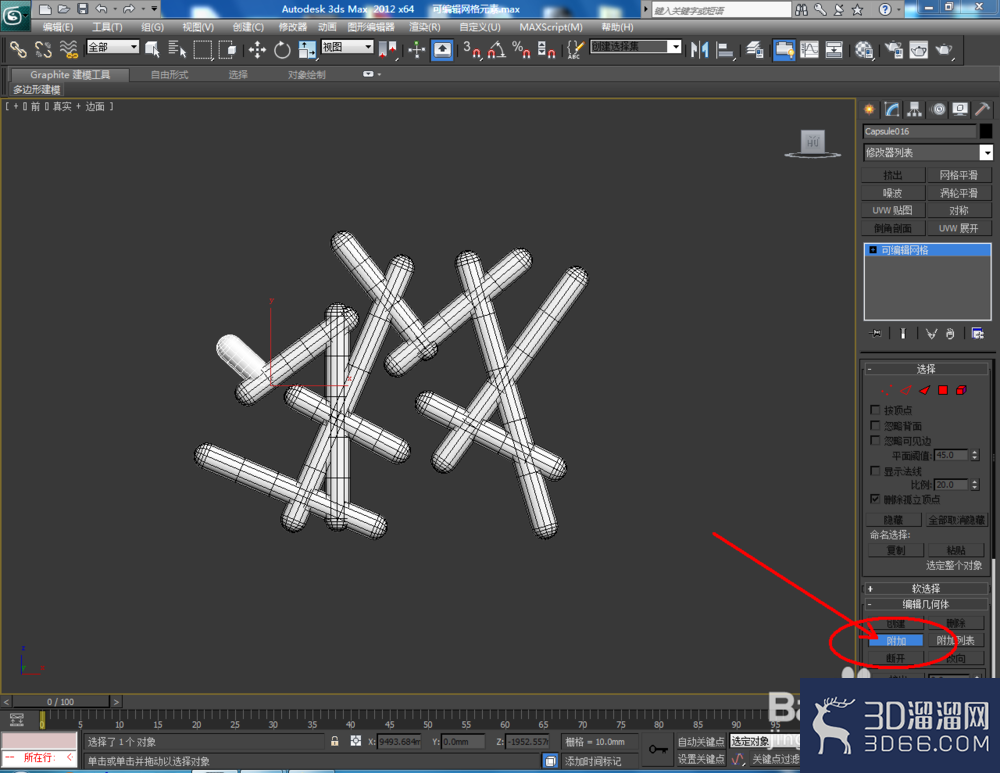
Task: Open the MAXScript(M) menu
Action: coord(550,27)
